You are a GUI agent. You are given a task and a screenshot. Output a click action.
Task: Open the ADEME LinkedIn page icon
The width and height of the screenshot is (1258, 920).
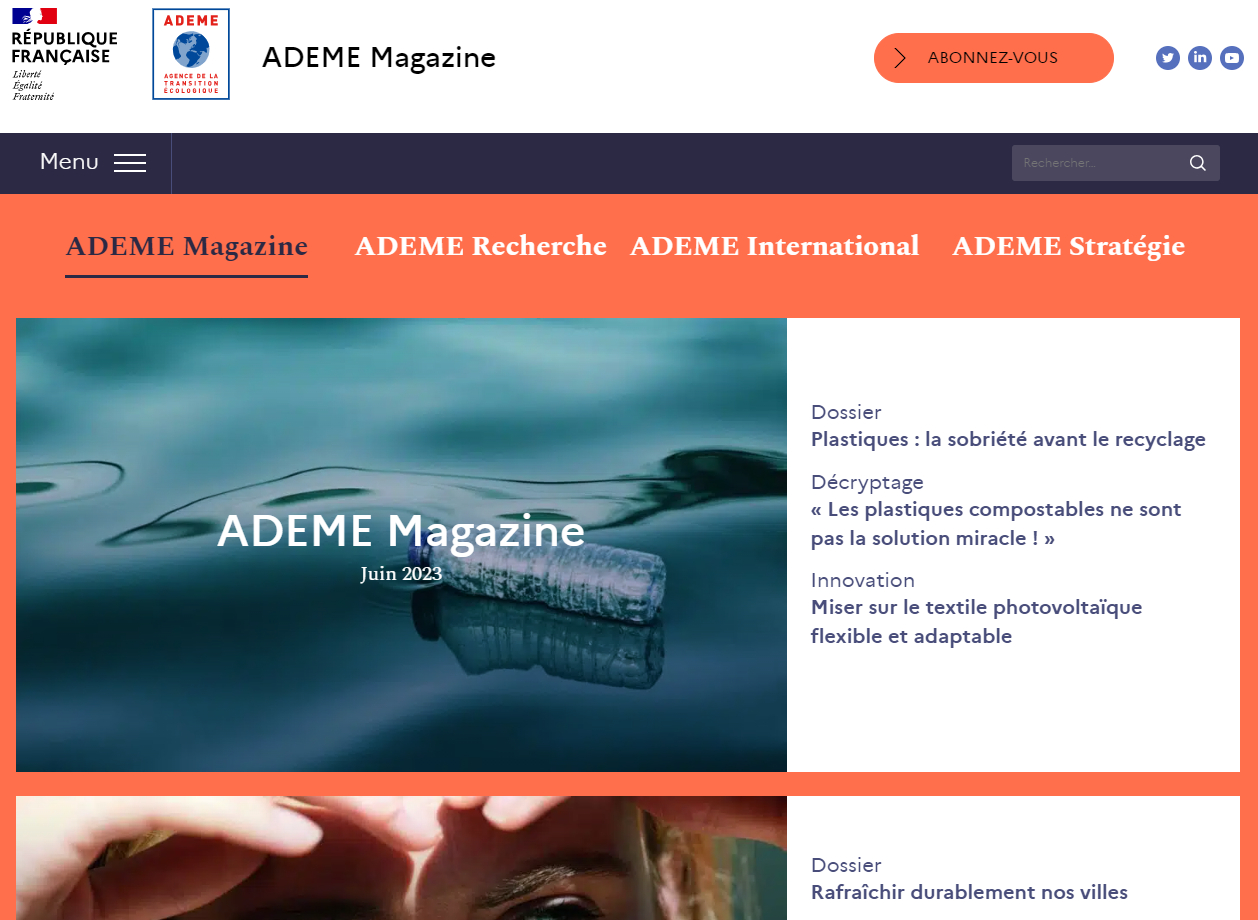1200,58
